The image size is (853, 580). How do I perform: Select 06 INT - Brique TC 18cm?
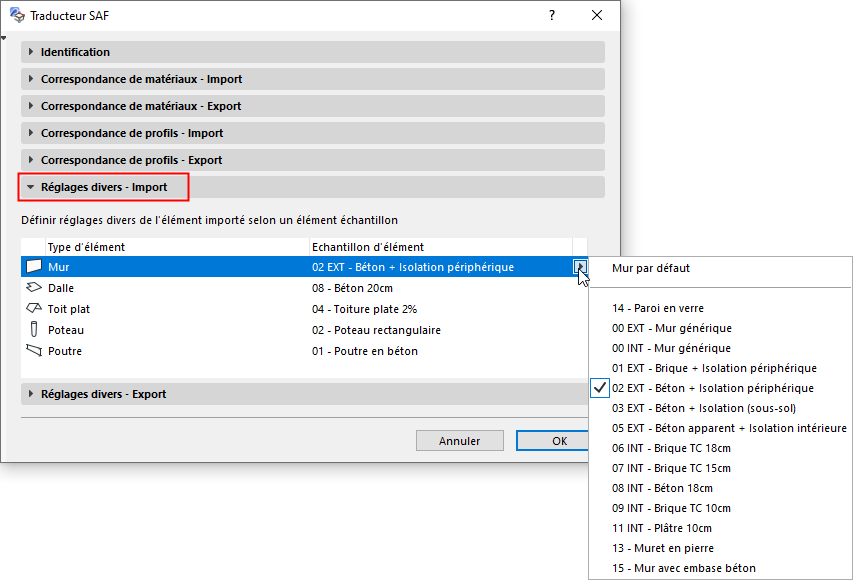(720, 448)
